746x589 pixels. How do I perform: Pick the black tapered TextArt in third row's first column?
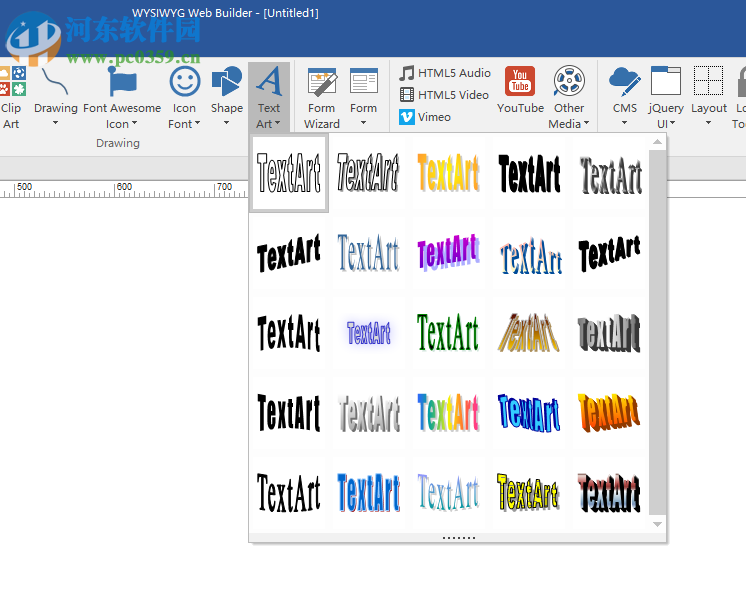coord(289,333)
